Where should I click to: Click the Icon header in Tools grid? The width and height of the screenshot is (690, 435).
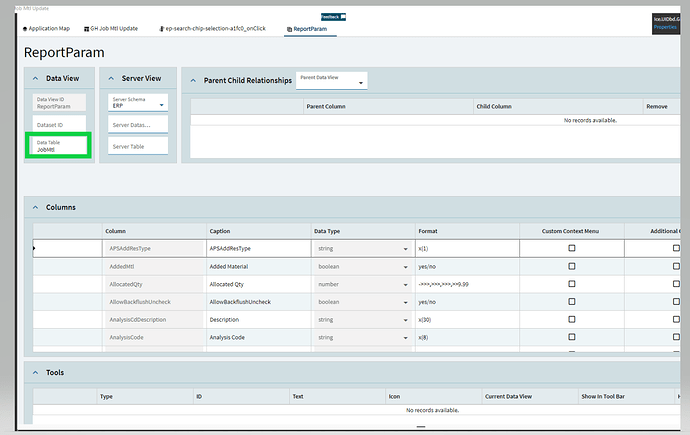click(433, 396)
